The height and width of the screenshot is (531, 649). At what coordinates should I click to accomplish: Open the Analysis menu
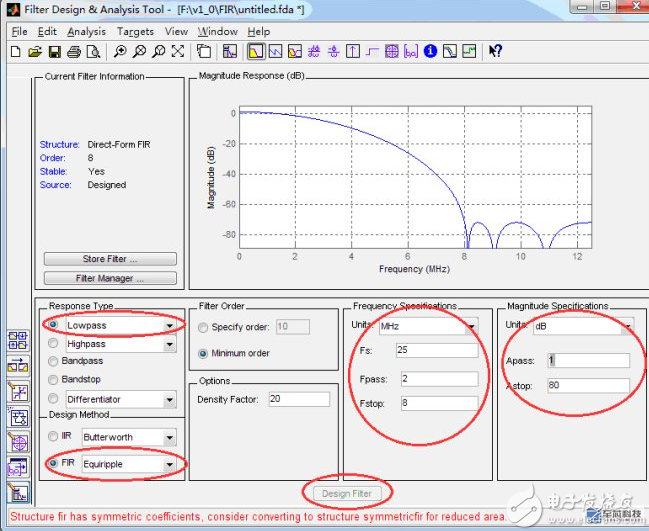[87, 31]
